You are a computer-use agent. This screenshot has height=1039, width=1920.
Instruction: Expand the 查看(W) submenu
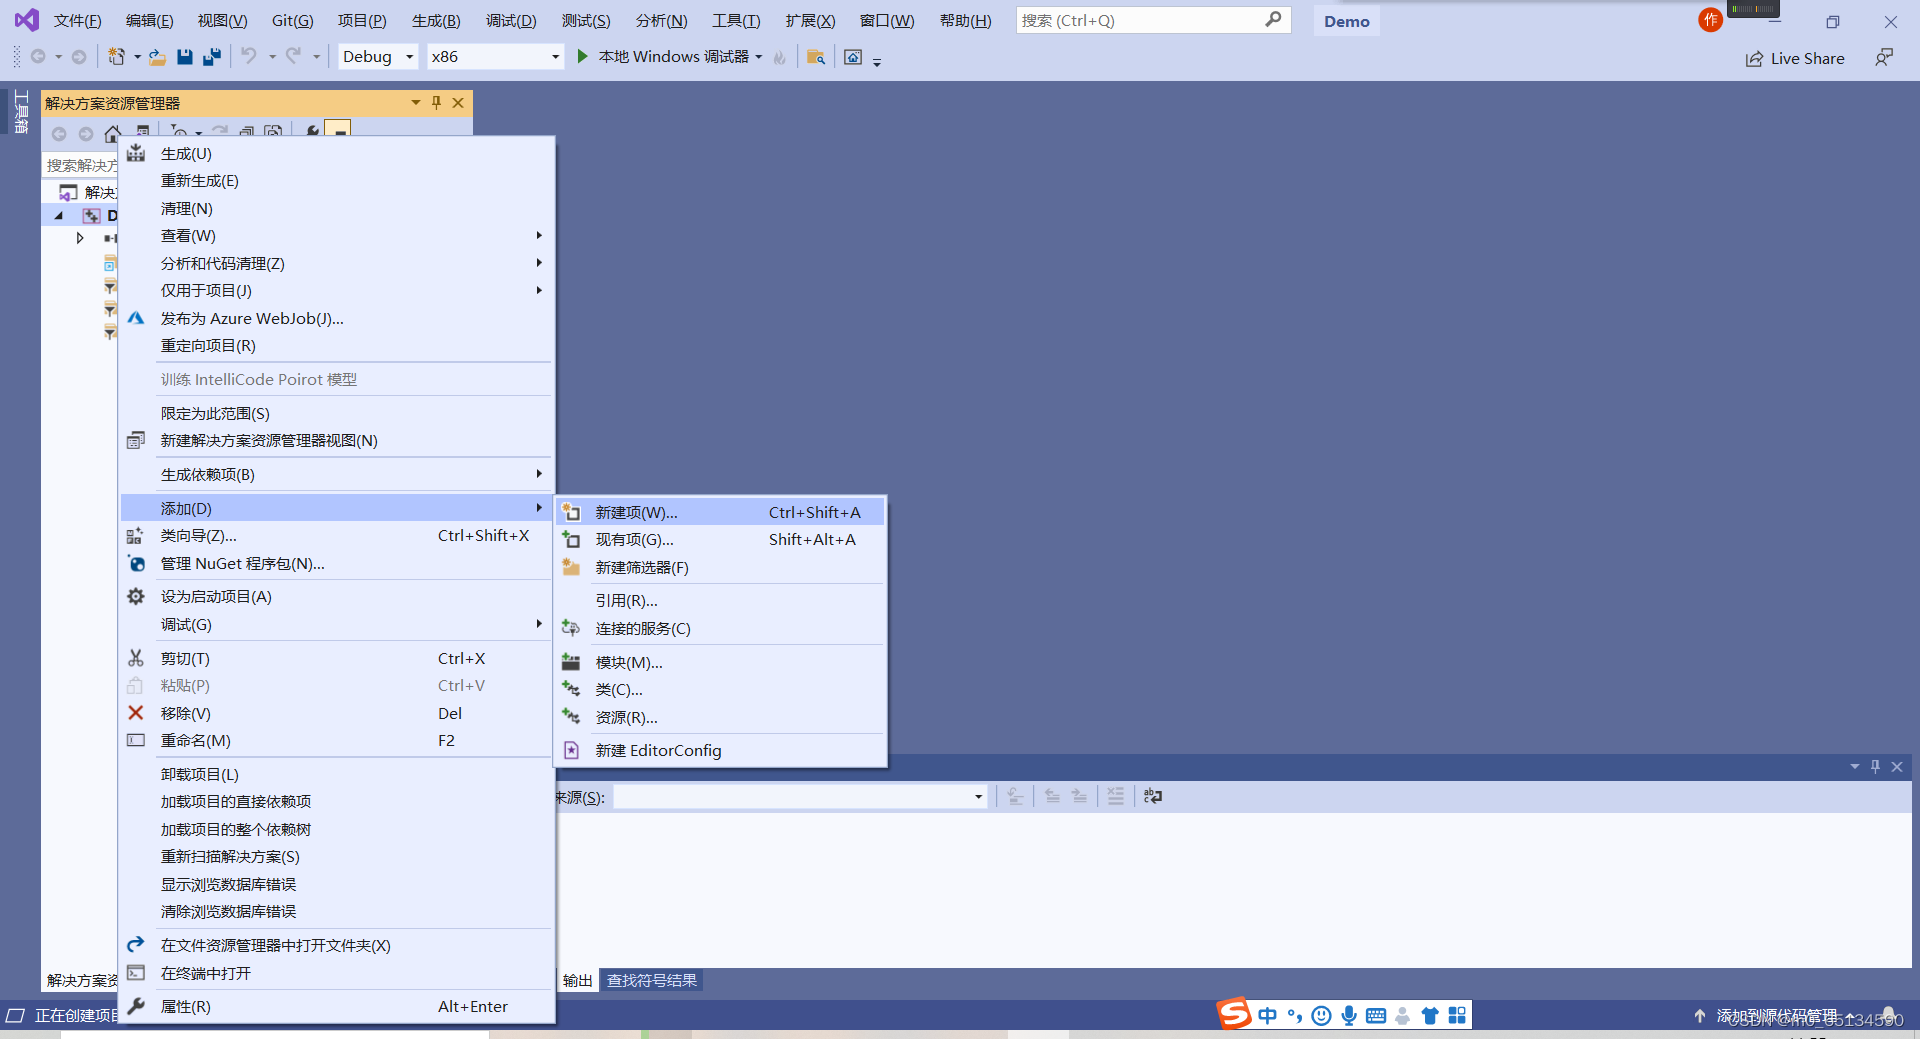point(336,236)
